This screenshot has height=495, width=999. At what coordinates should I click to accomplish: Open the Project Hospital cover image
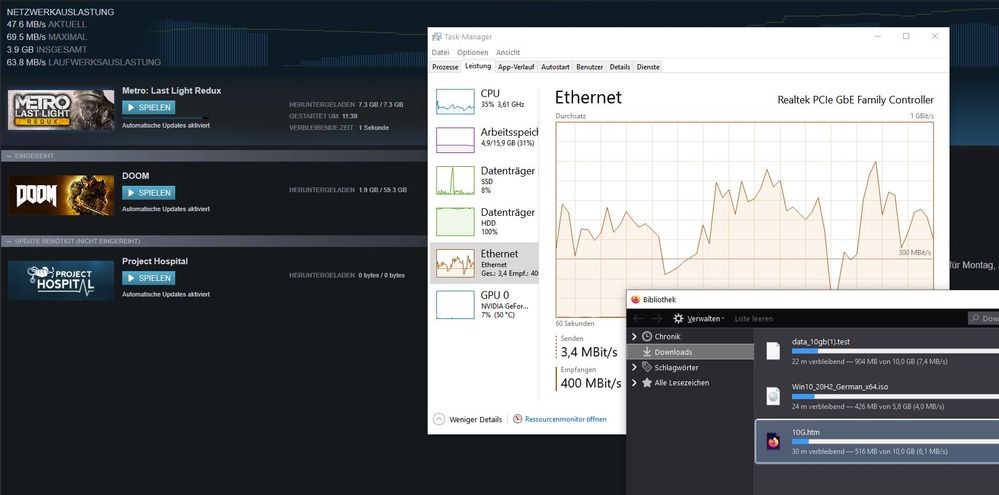point(61,281)
